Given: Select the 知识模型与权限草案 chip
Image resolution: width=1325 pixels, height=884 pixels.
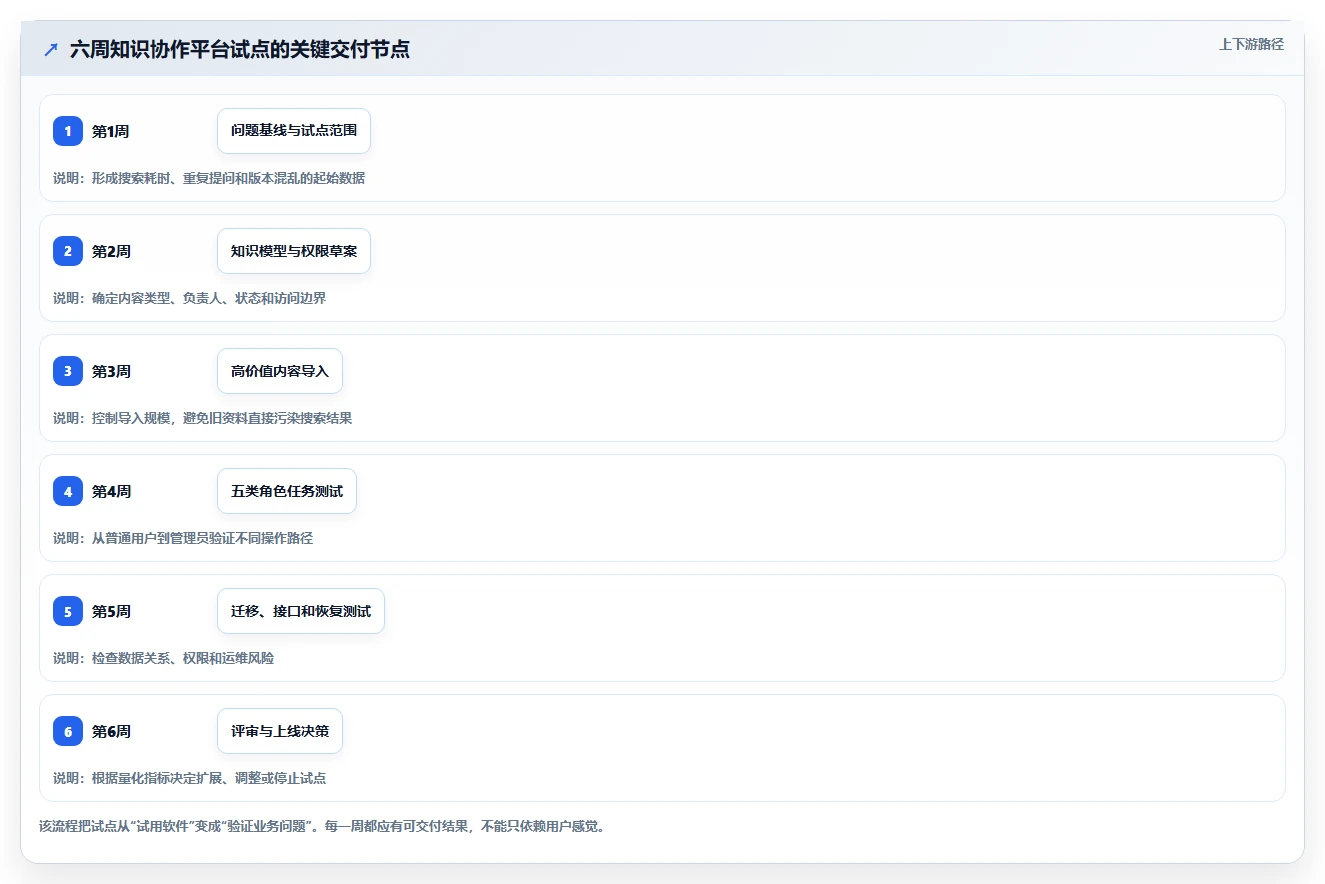Looking at the screenshot, I should click(294, 251).
